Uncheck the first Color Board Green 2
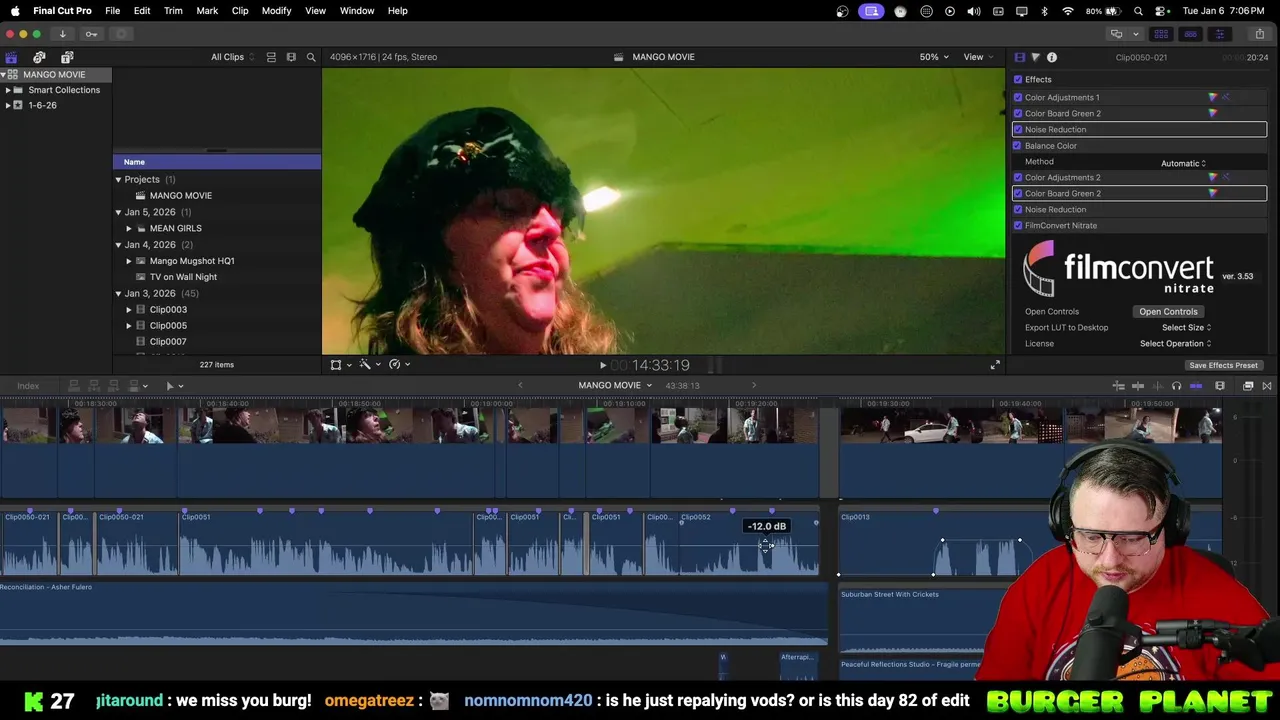Image resolution: width=1280 pixels, height=720 pixels. coord(1018,113)
